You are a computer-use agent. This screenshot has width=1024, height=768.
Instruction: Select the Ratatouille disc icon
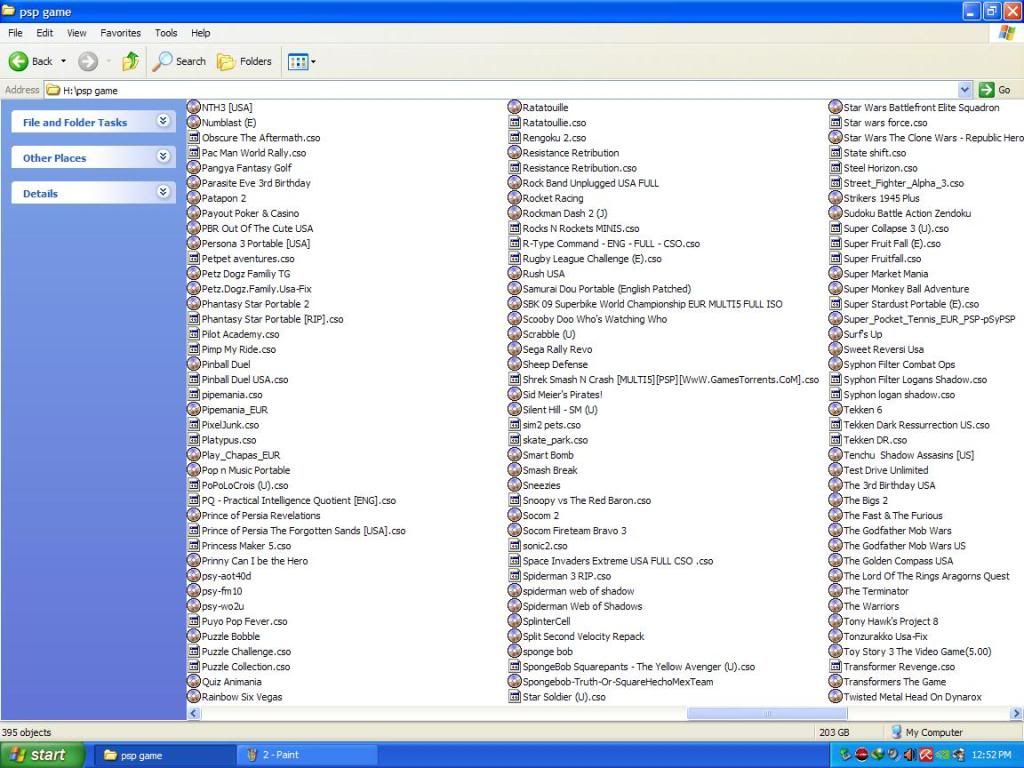point(514,106)
